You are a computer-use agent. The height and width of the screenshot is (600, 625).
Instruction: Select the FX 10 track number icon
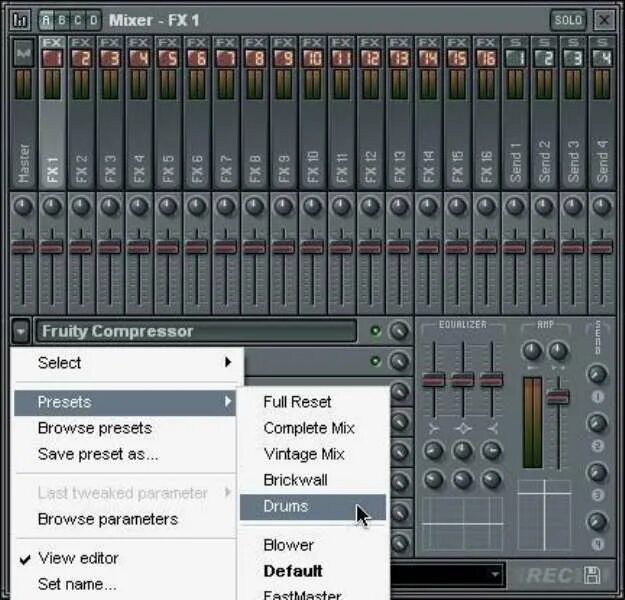tap(312, 58)
